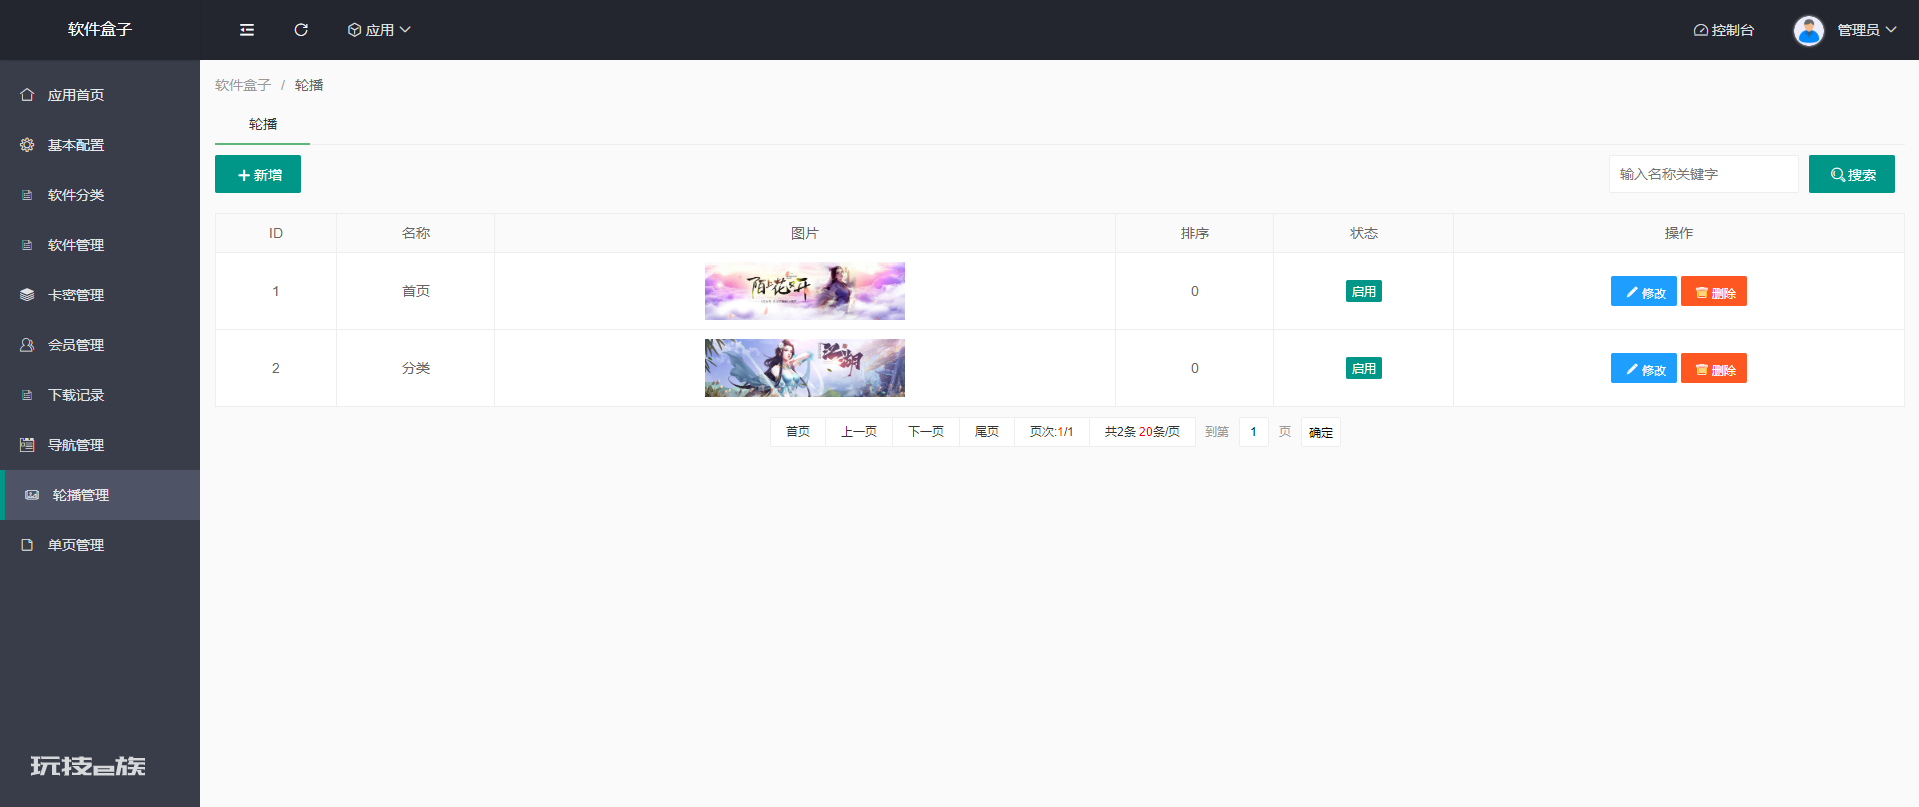1919x807 pixels.
Task: Click the 下一页 pagination button
Action: point(926,432)
